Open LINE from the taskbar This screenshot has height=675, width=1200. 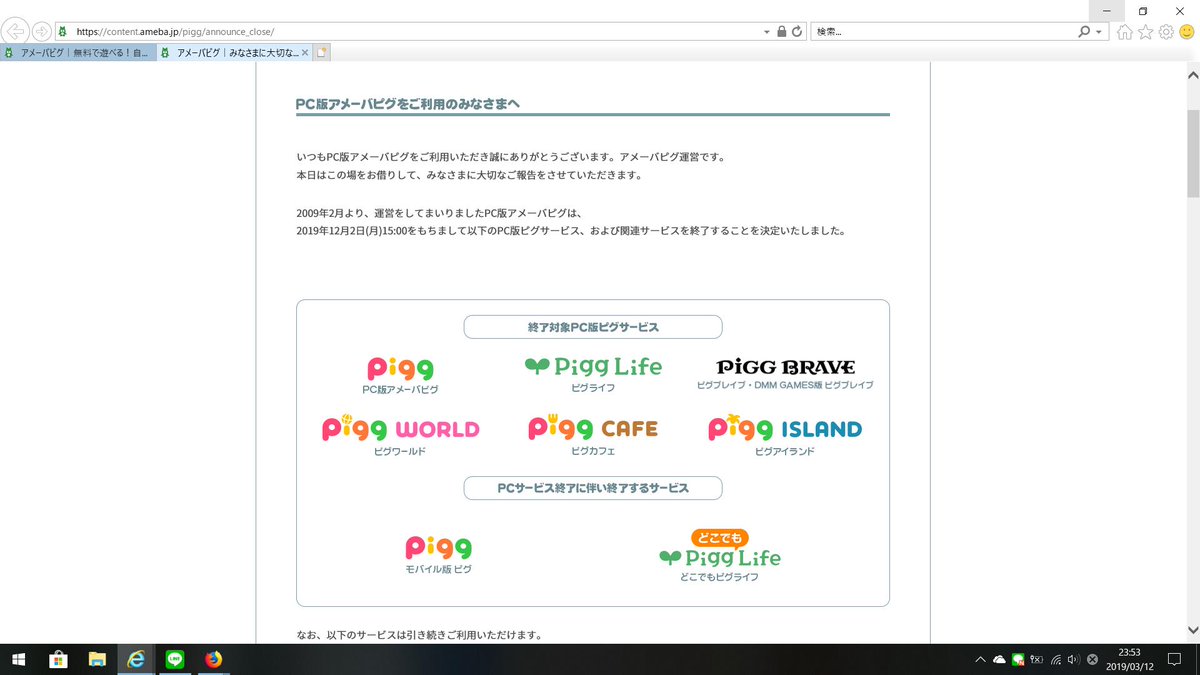[x=175, y=659]
